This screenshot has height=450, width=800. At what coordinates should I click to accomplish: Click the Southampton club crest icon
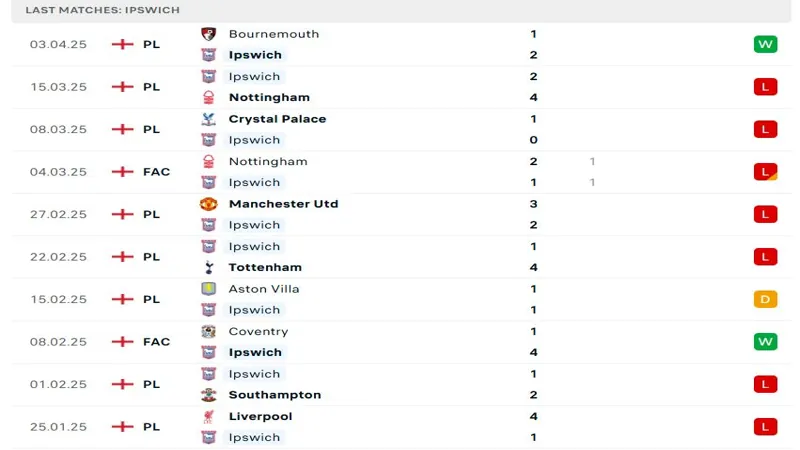pos(208,395)
